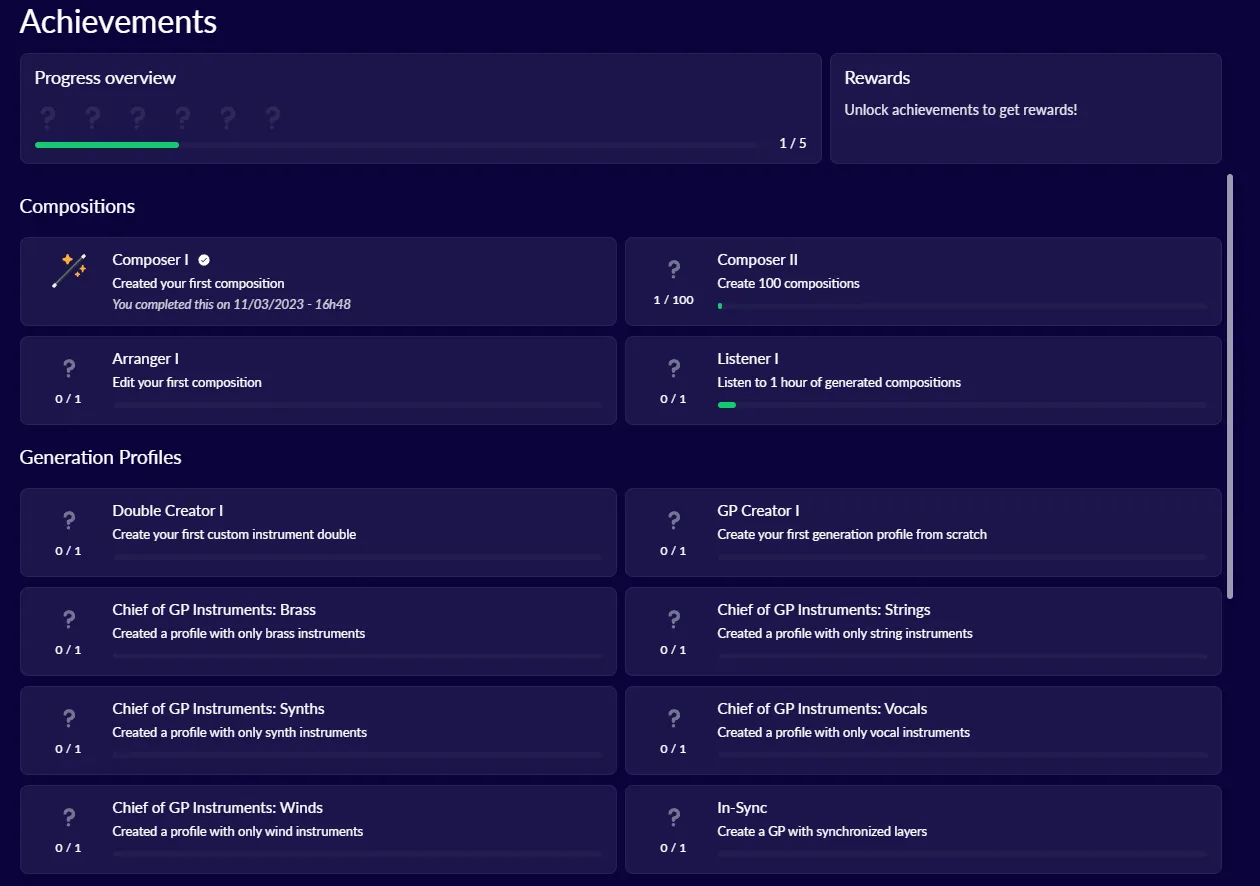Click the Composer II title
This screenshot has height=886, width=1260.
757,260
